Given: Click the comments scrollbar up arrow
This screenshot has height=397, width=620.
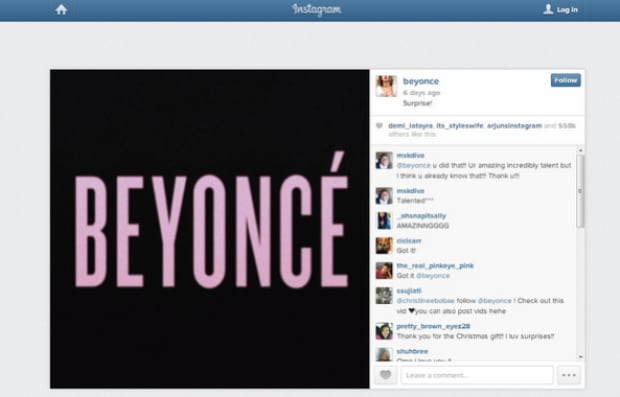Looking at the screenshot, I should pos(580,151).
